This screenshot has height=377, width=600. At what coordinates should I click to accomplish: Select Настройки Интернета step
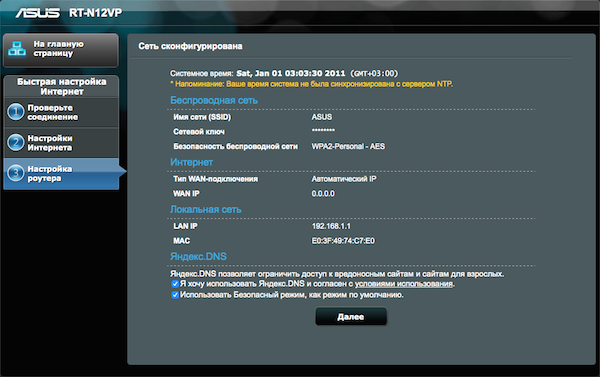click(x=61, y=143)
